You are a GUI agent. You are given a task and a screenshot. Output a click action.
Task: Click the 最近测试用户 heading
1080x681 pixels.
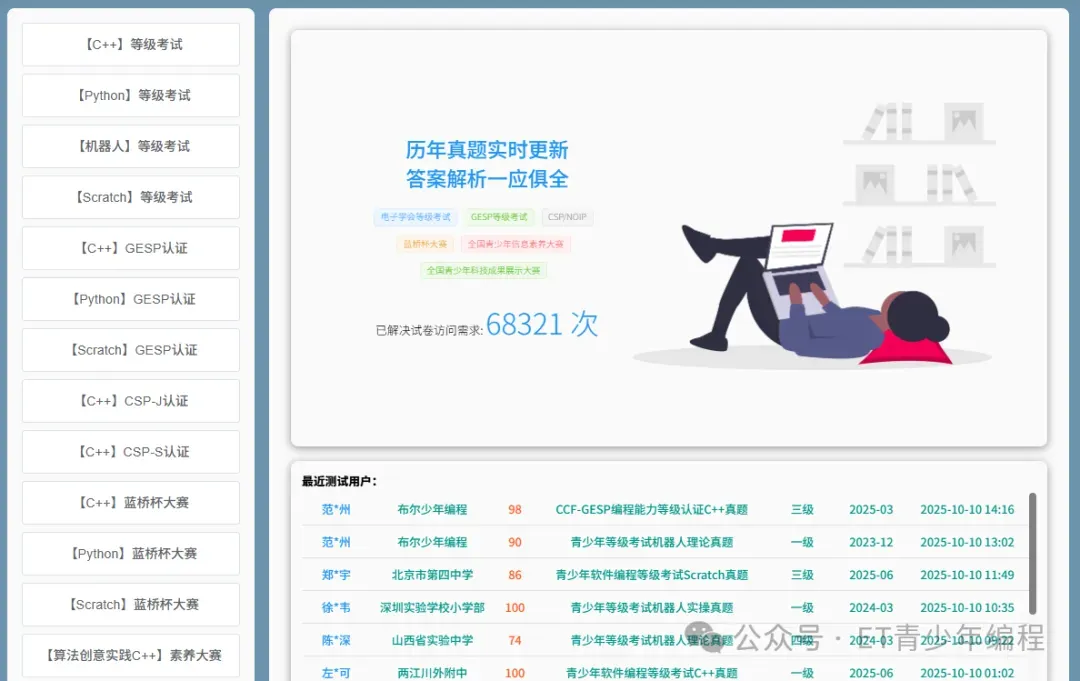[x=339, y=481]
